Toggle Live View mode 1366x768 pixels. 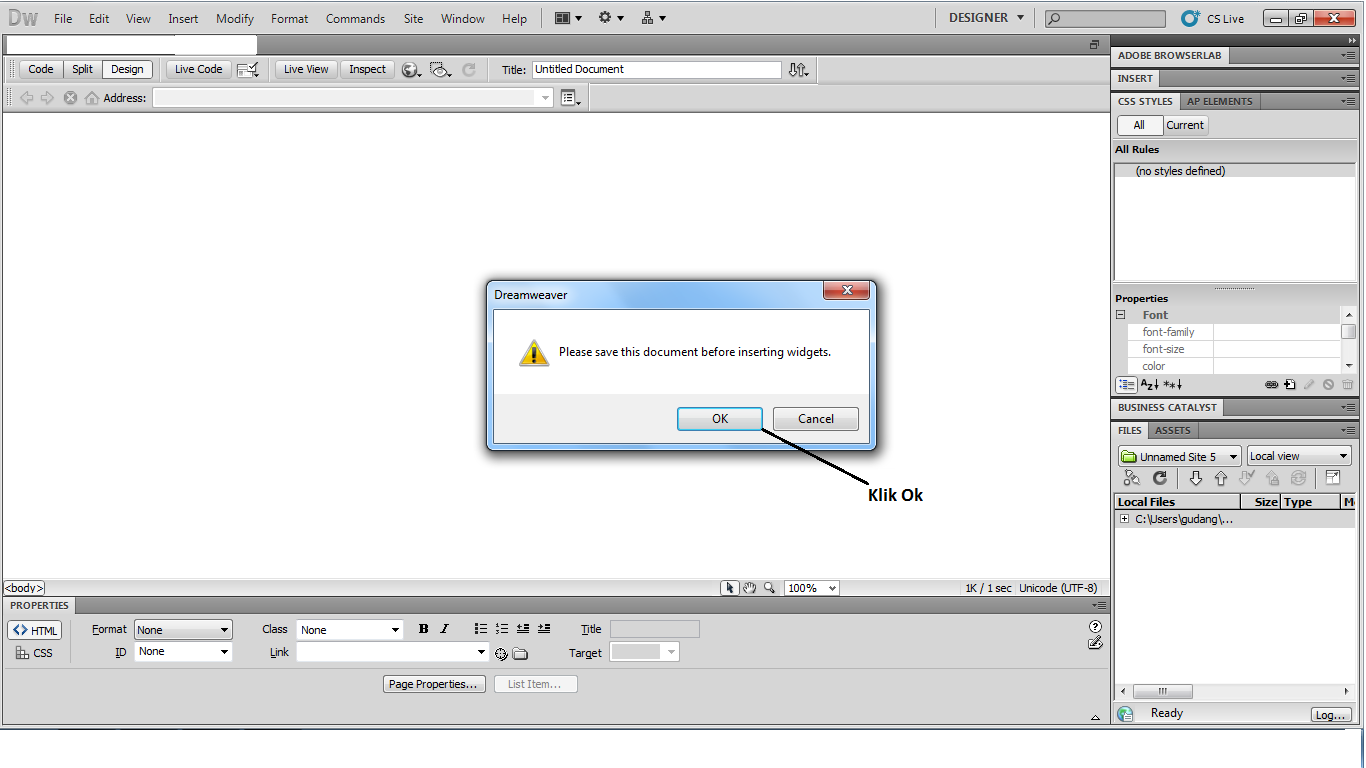click(306, 69)
